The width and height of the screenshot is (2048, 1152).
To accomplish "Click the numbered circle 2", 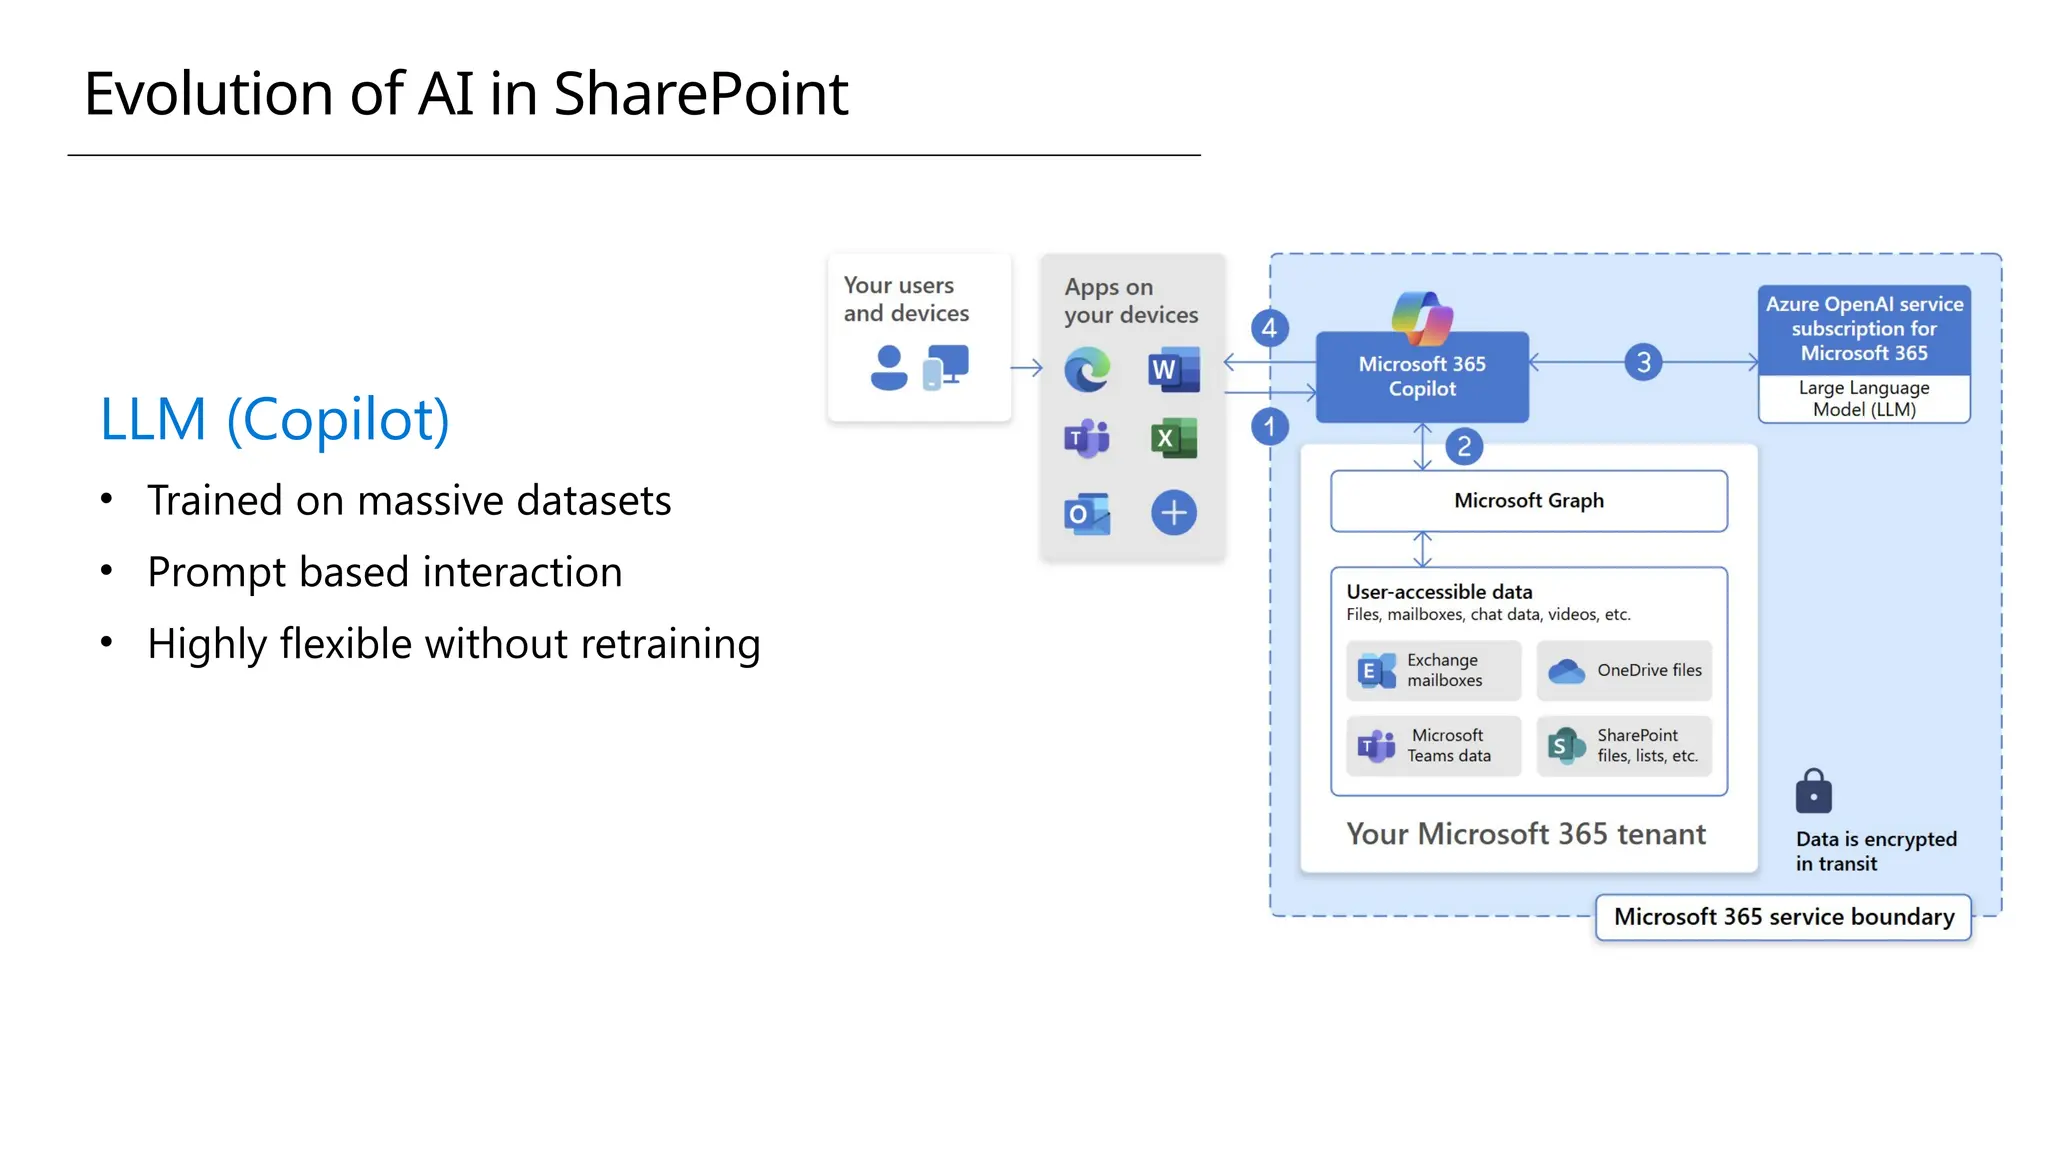I will point(1464,446).
